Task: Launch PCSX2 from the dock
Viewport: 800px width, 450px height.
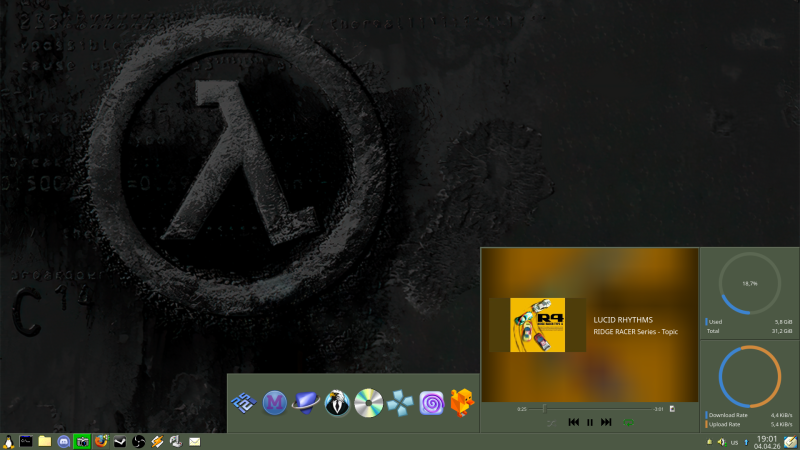Action: (244, 403)
